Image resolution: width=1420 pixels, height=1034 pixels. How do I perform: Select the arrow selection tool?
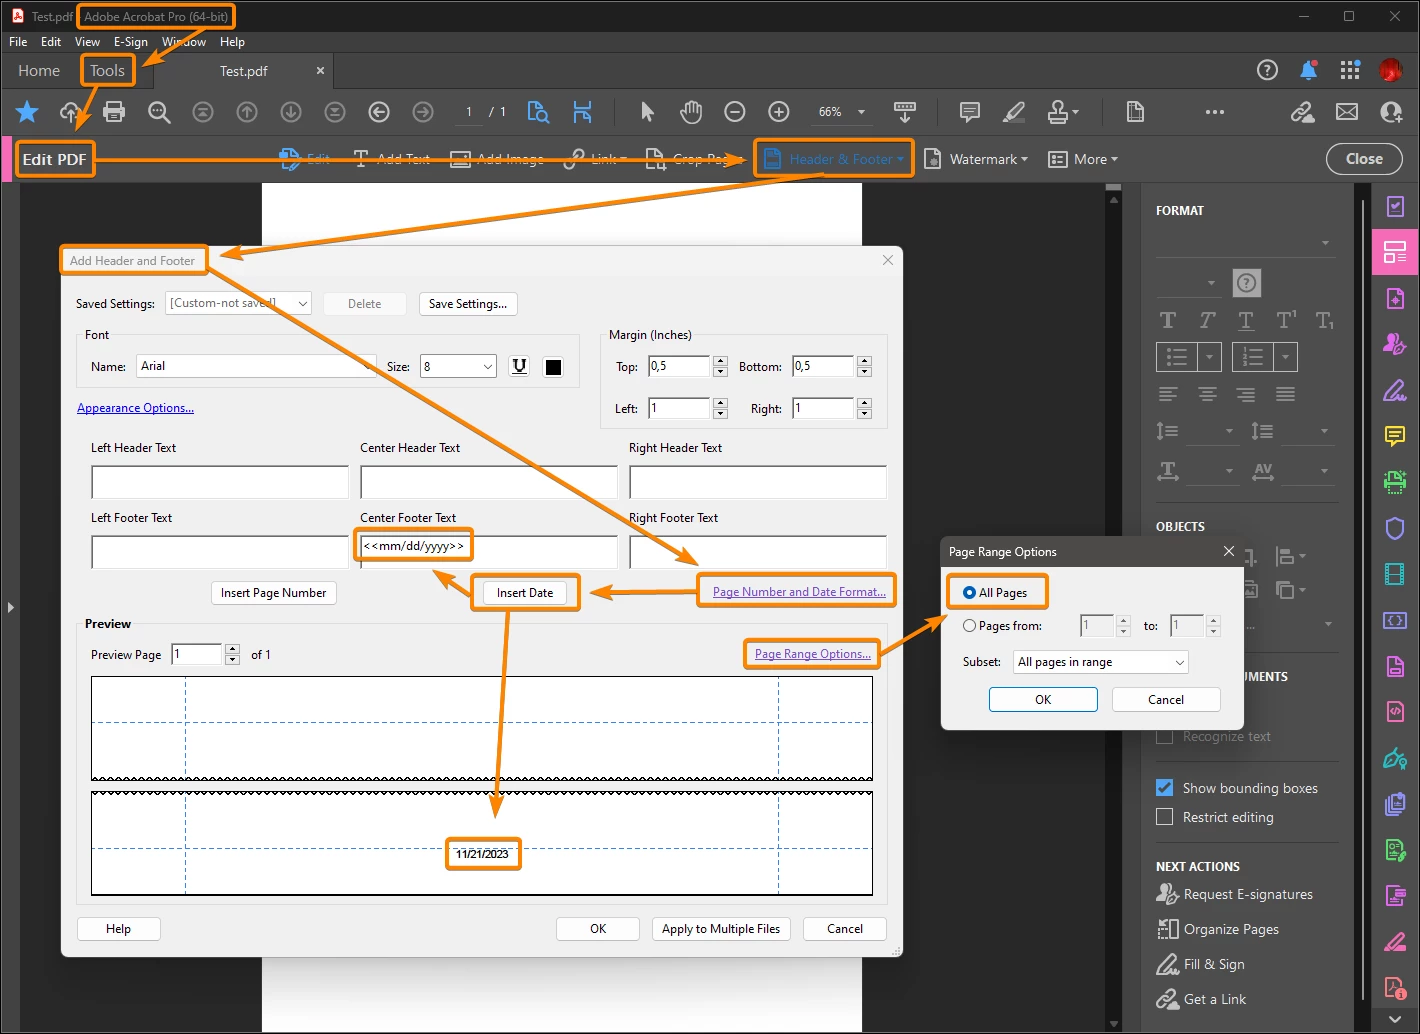(x=647, y=112)
